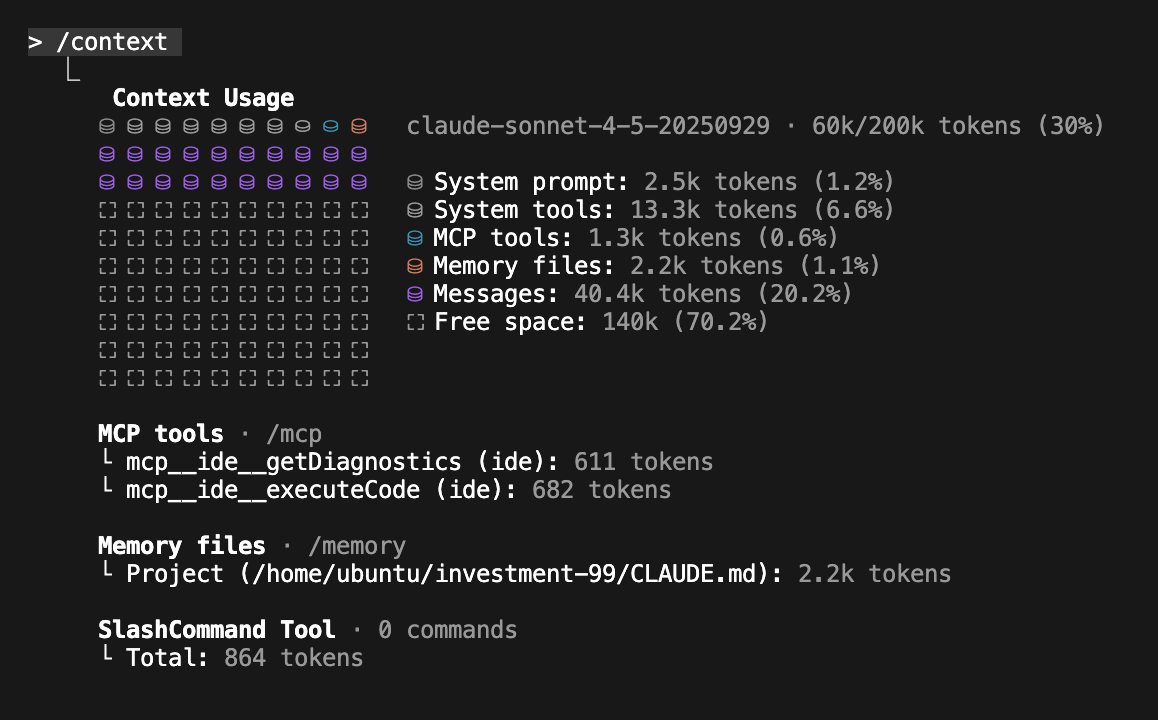Click the System tools legend icon

[415, 211]
